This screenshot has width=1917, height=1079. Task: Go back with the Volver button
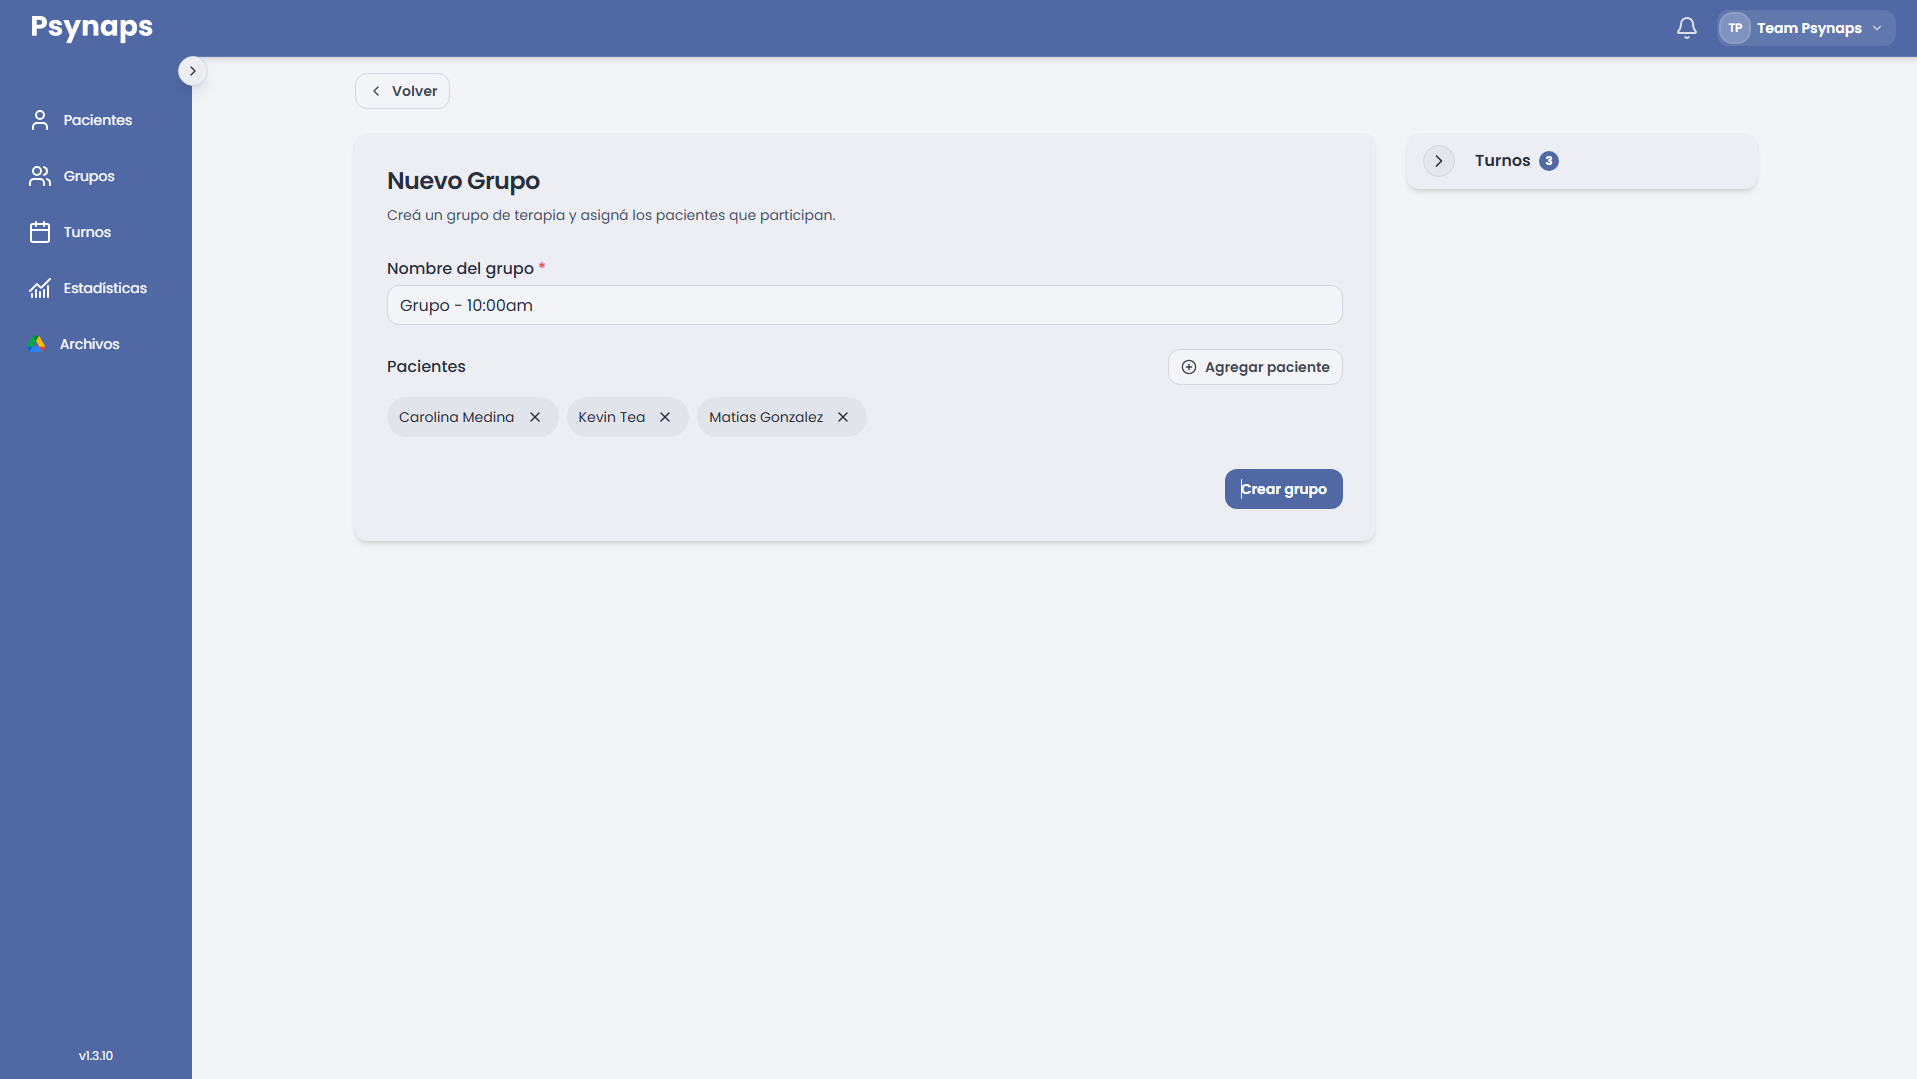coord(402,91)
